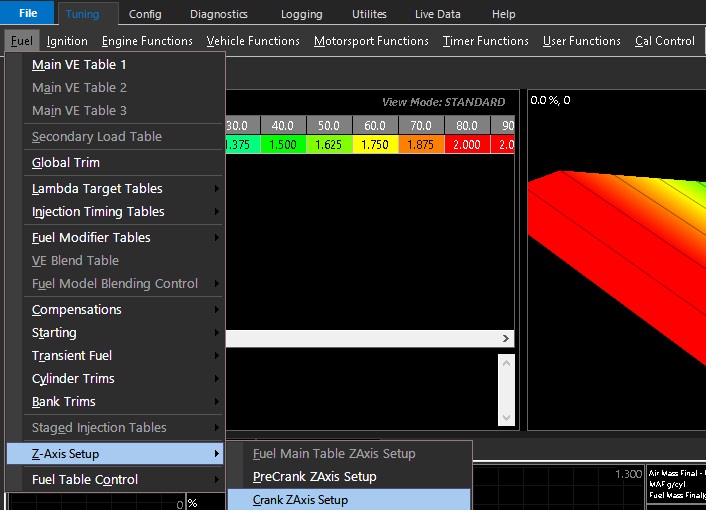706x510 pixels.
Task: Click the View Mode: STANDARD label
Action: coord(444,102)
